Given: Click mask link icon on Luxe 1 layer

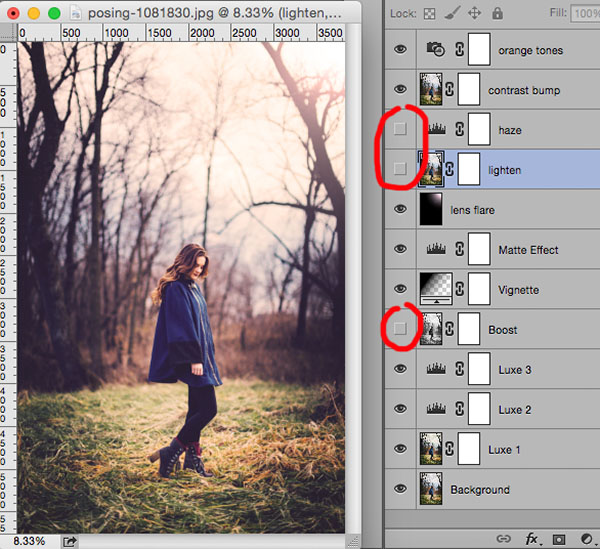Looking at the screenshot, I should click(x=450, y=449).
